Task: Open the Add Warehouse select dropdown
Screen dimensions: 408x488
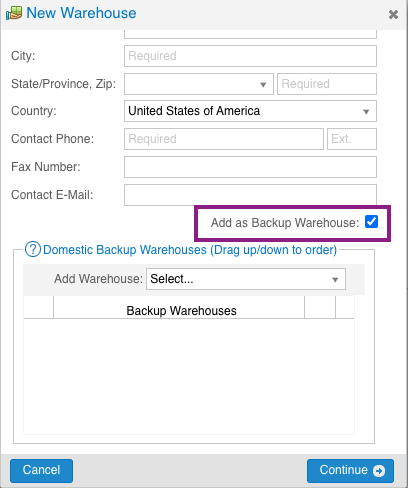Action: 246,279
